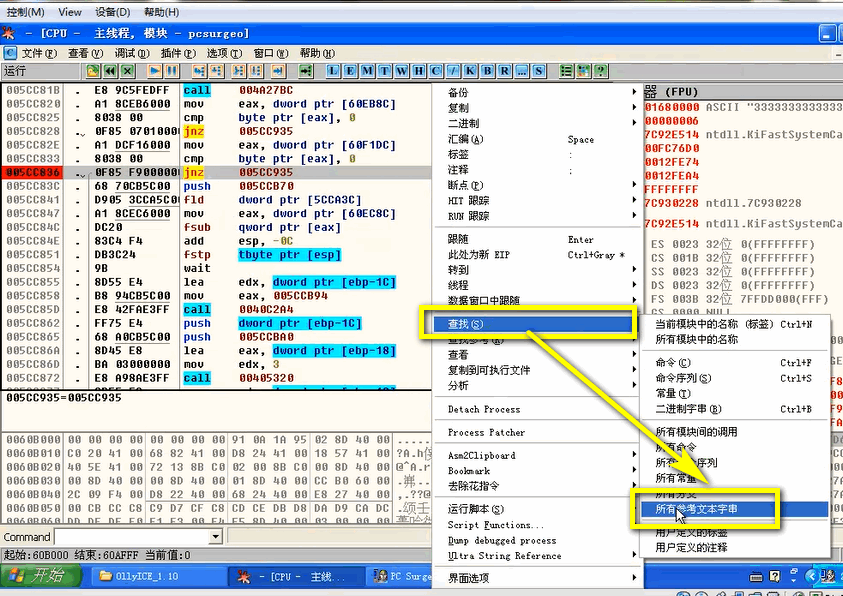Click the help question mark toolbar icon
Screen dimensions: 843x596
(x=601, y=71)
